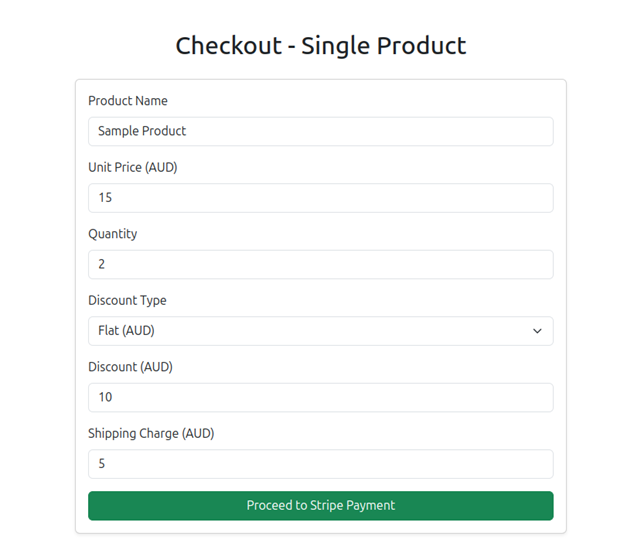Viewport: 624px width, 560px height.
Task: Place cursor on the 'Sample Product' text
Action: [x=142, y=131]
